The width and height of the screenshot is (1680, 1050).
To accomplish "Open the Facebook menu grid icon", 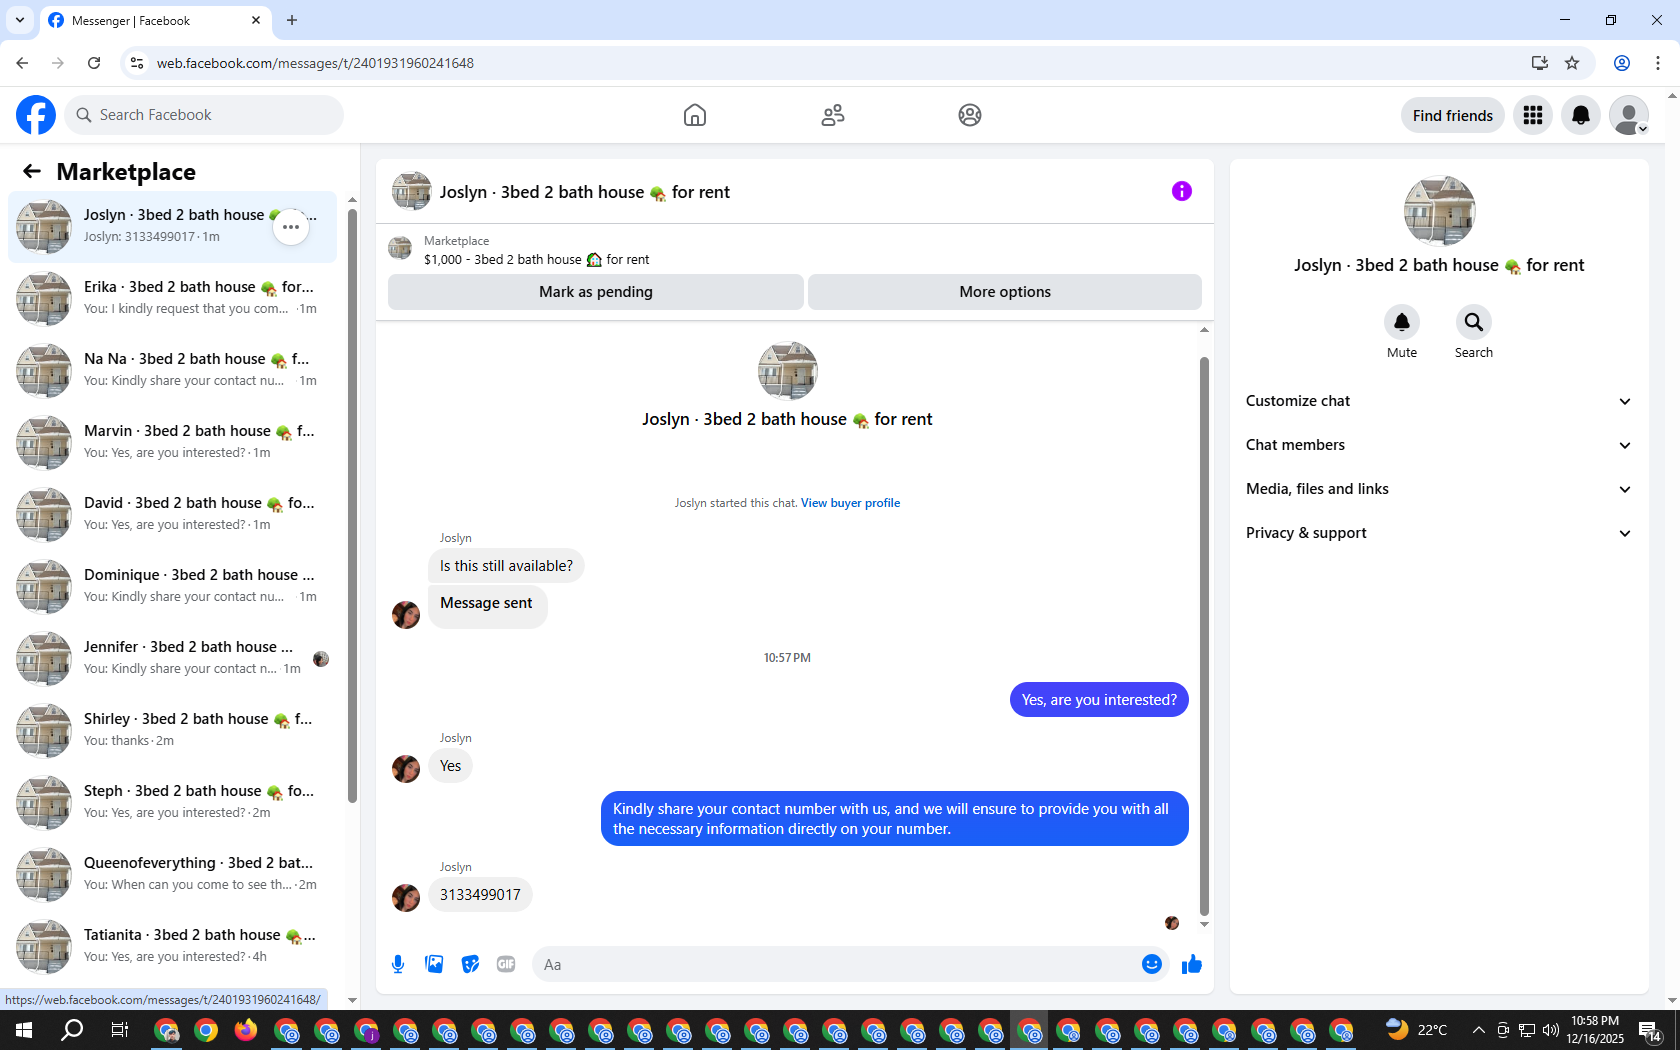I will click(x=1533, y=115).
